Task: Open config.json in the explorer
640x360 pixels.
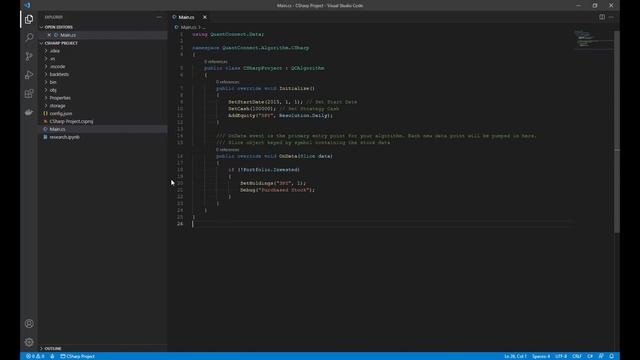Action: (x=60, y=113)
